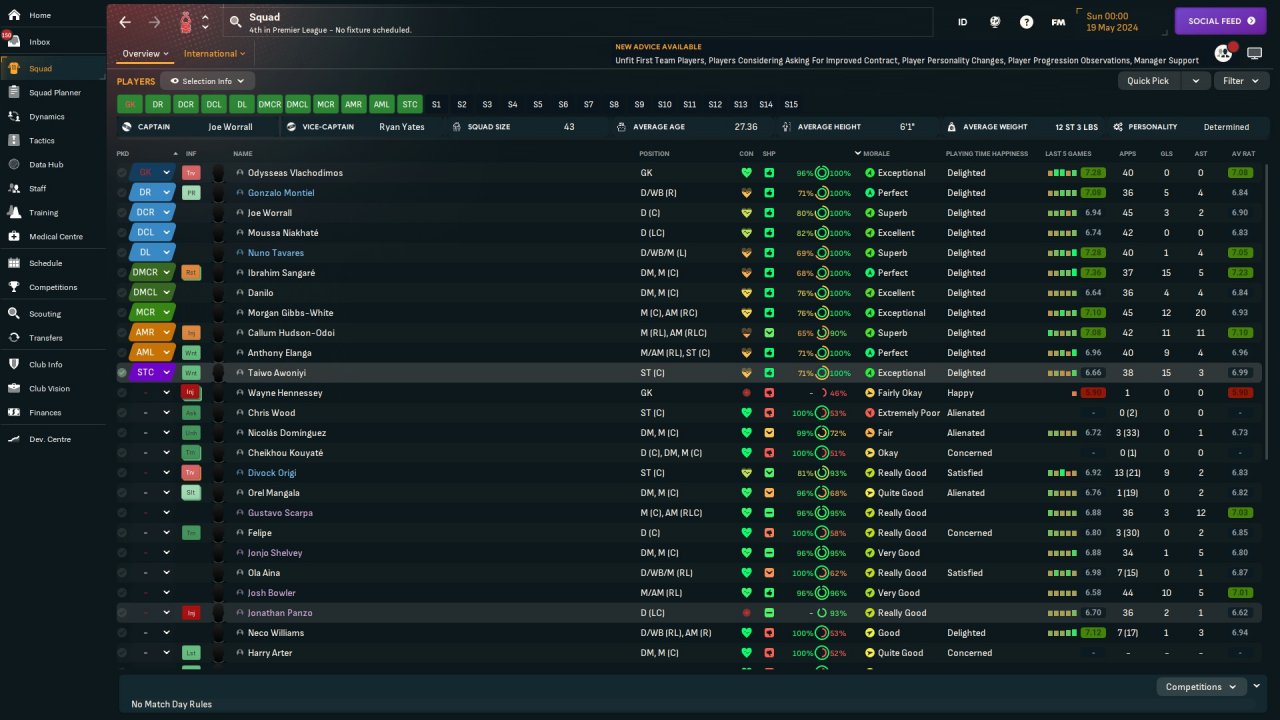The image size is (1280, 720).
Task: Click the Dev. Centre icon
Action: 14,439
